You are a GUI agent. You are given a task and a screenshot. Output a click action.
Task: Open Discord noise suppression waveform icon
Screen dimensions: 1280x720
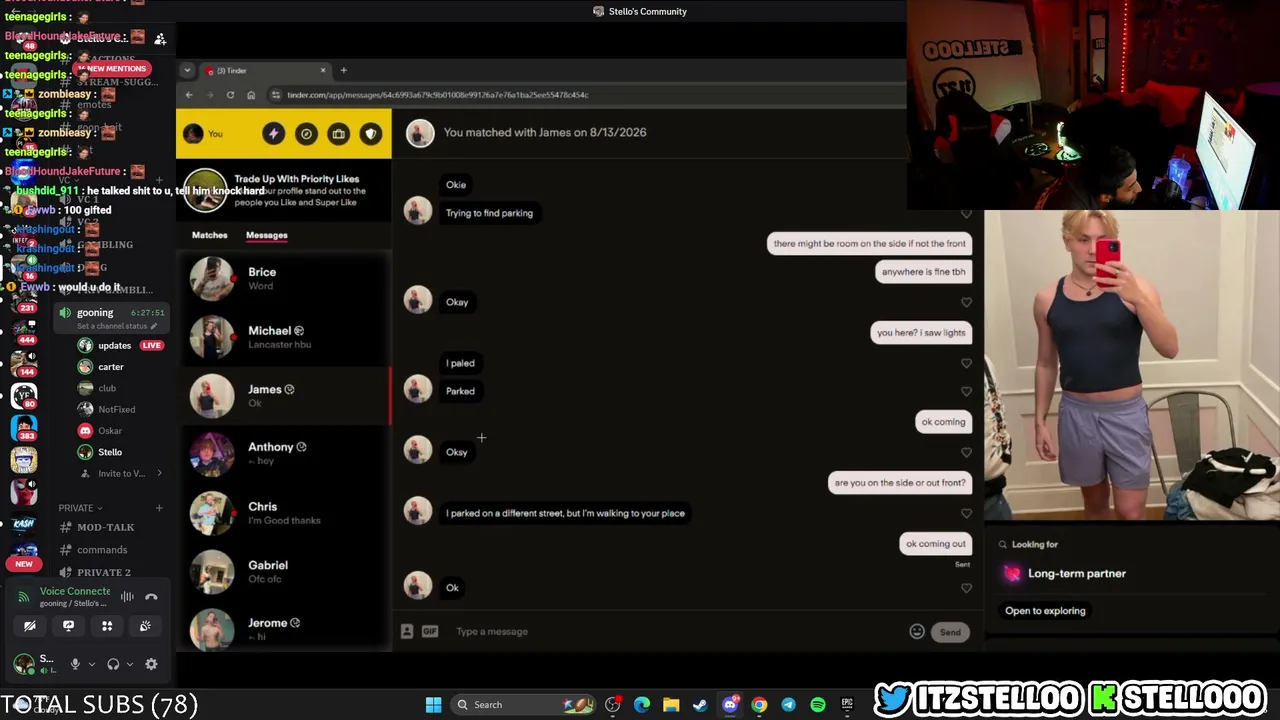(x=127, y=597)
